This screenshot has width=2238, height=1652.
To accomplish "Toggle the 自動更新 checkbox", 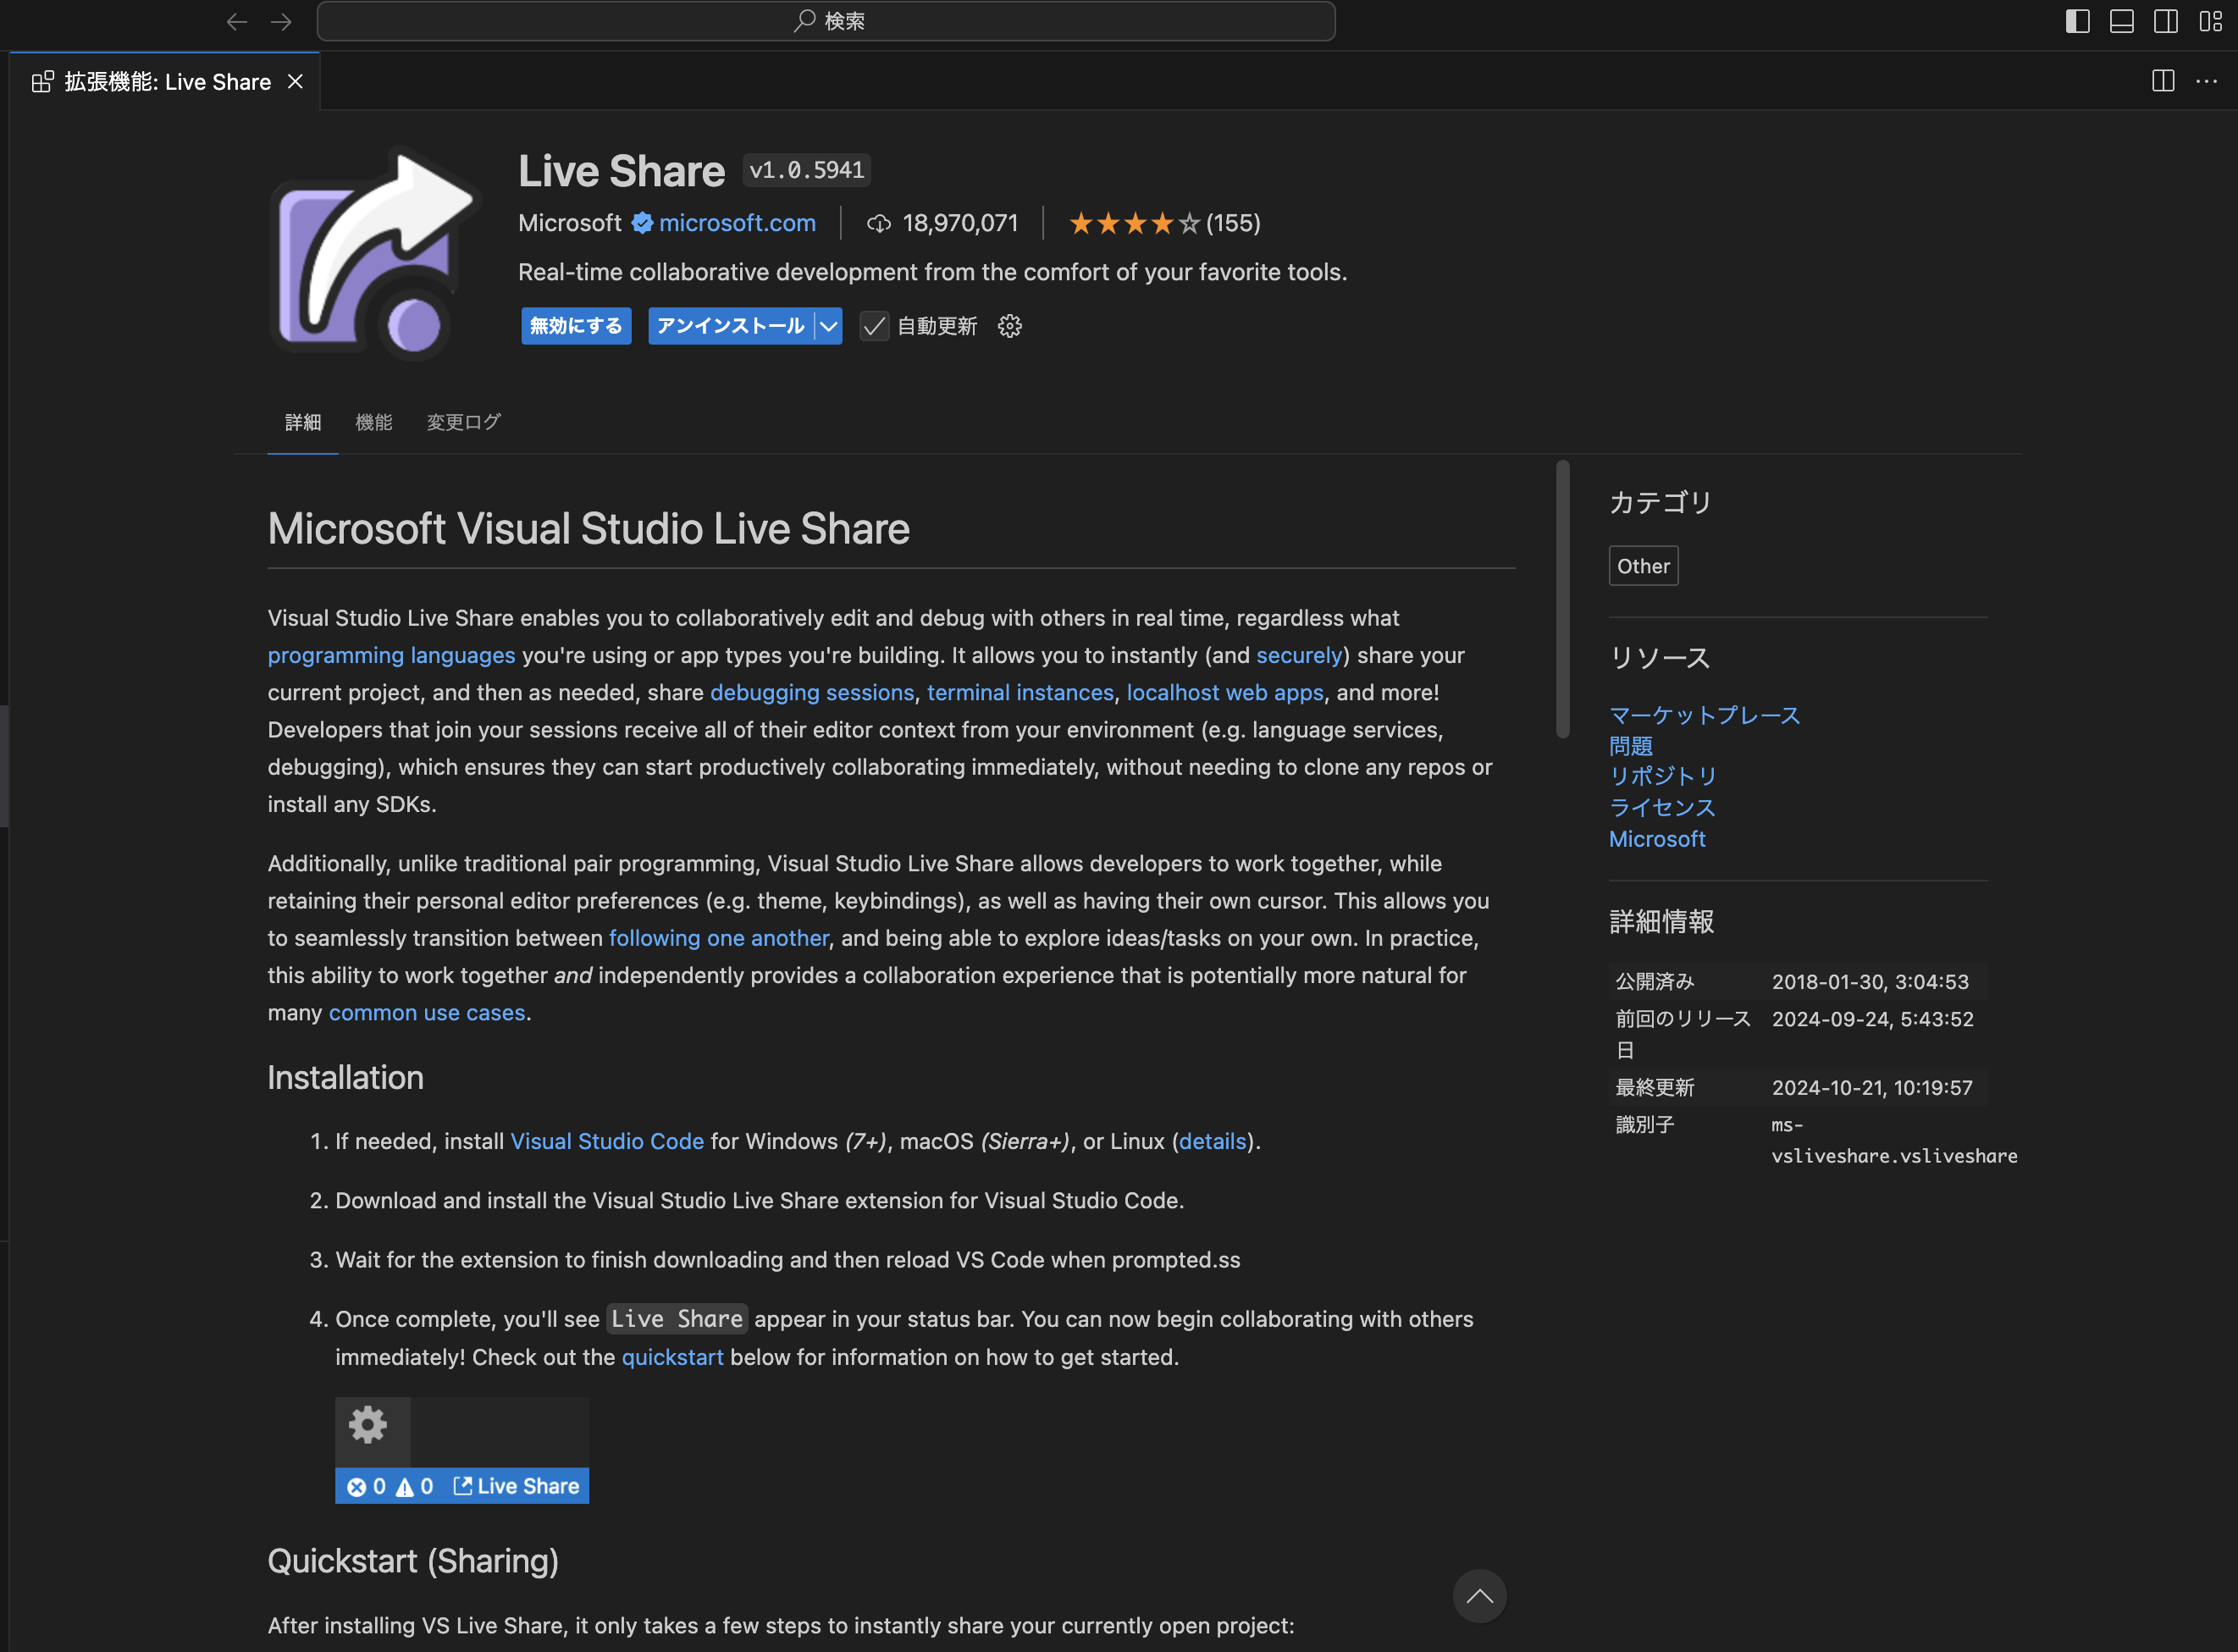I will coord(874,326).
